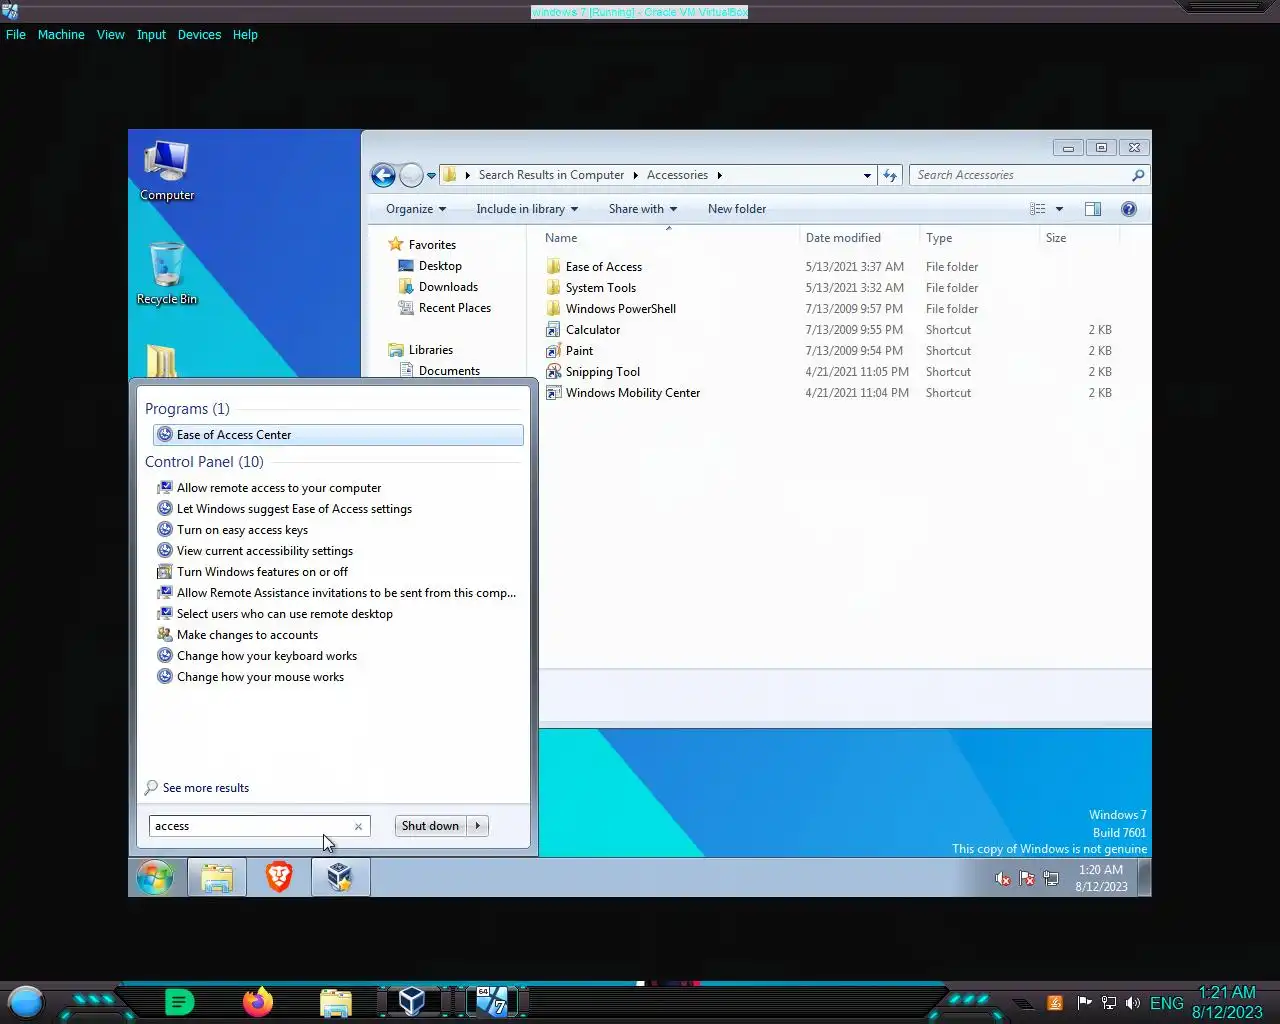Viewport: 1280px width, 1024px height.
Task: Open the VirtualBox View menu
Action: [x=110, y=34]
